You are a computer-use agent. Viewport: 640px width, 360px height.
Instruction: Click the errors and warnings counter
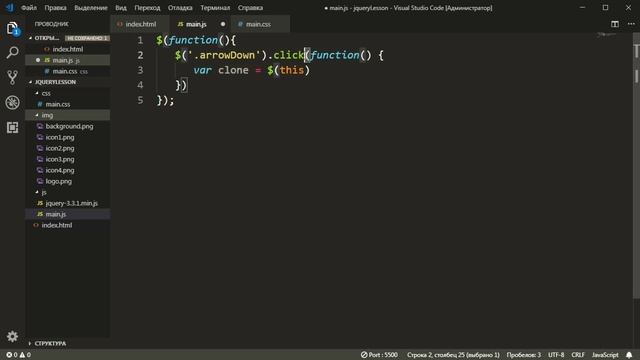pyautogui.click(x=18, y=355)
